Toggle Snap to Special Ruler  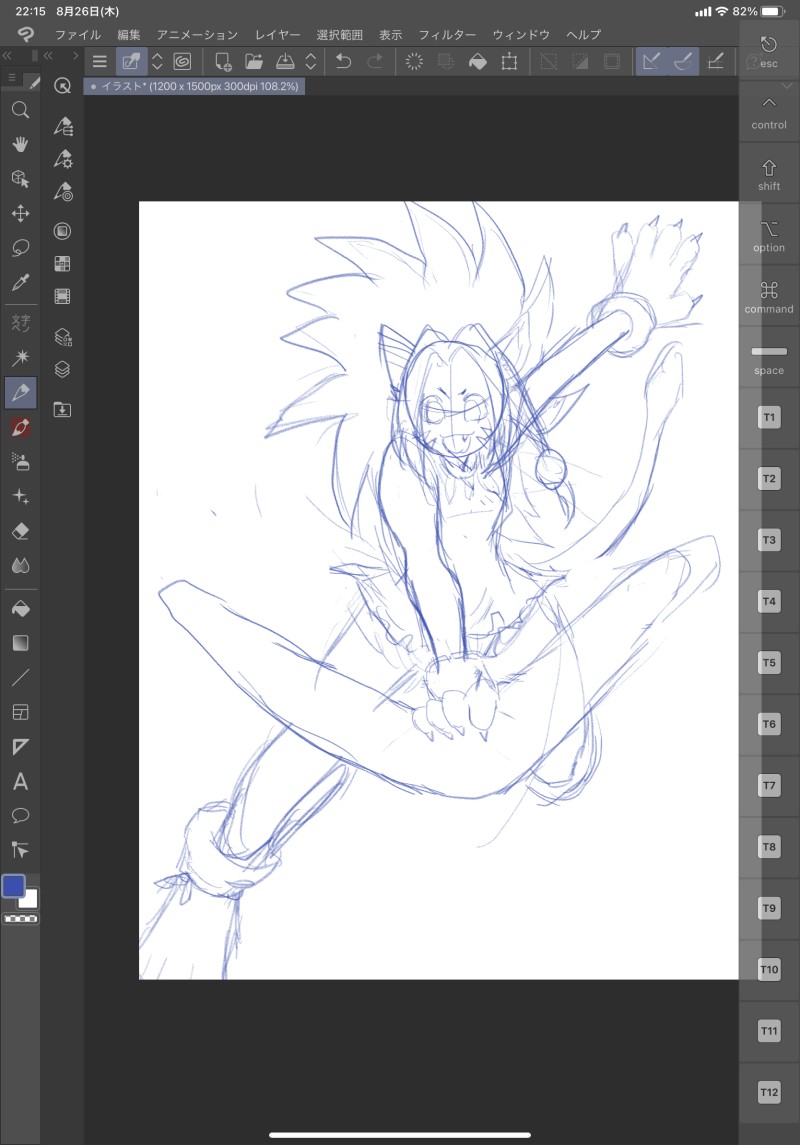[x=682, y=61]
